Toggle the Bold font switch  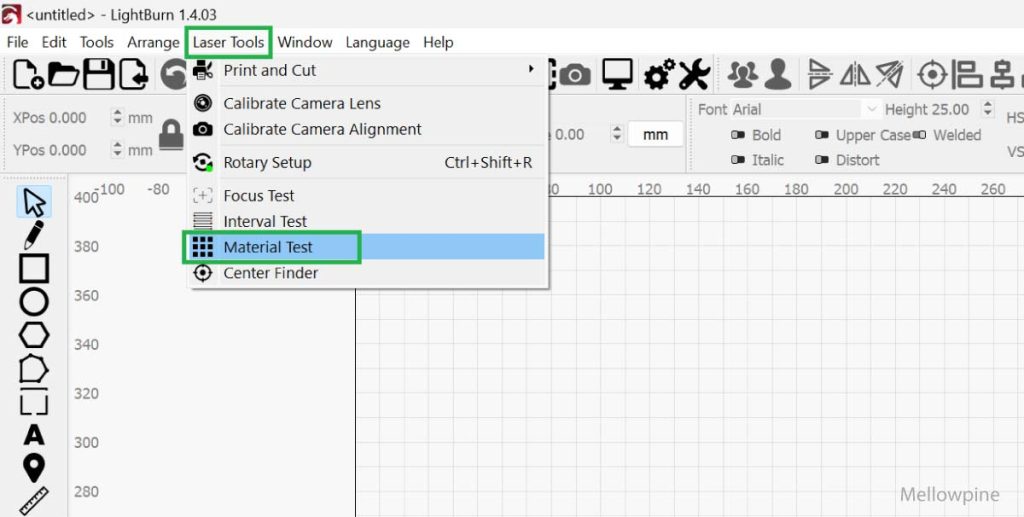click(738, 135)
